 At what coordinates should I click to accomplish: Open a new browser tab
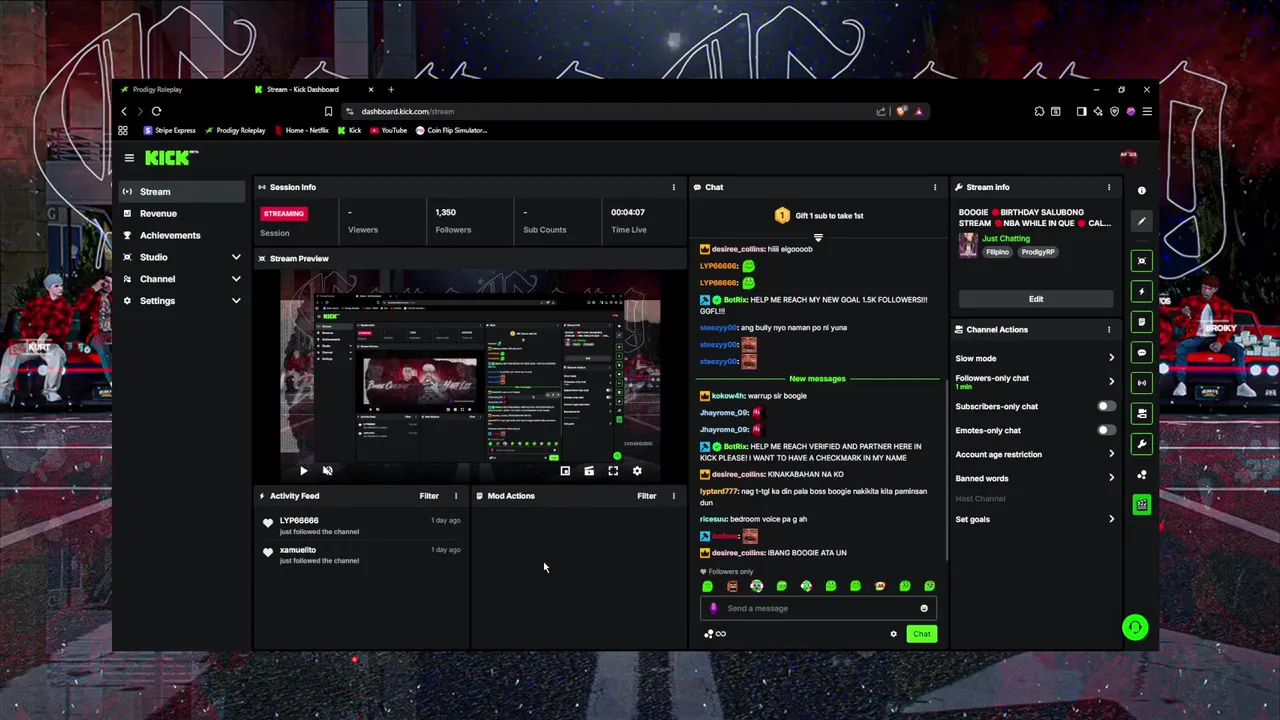391,90
